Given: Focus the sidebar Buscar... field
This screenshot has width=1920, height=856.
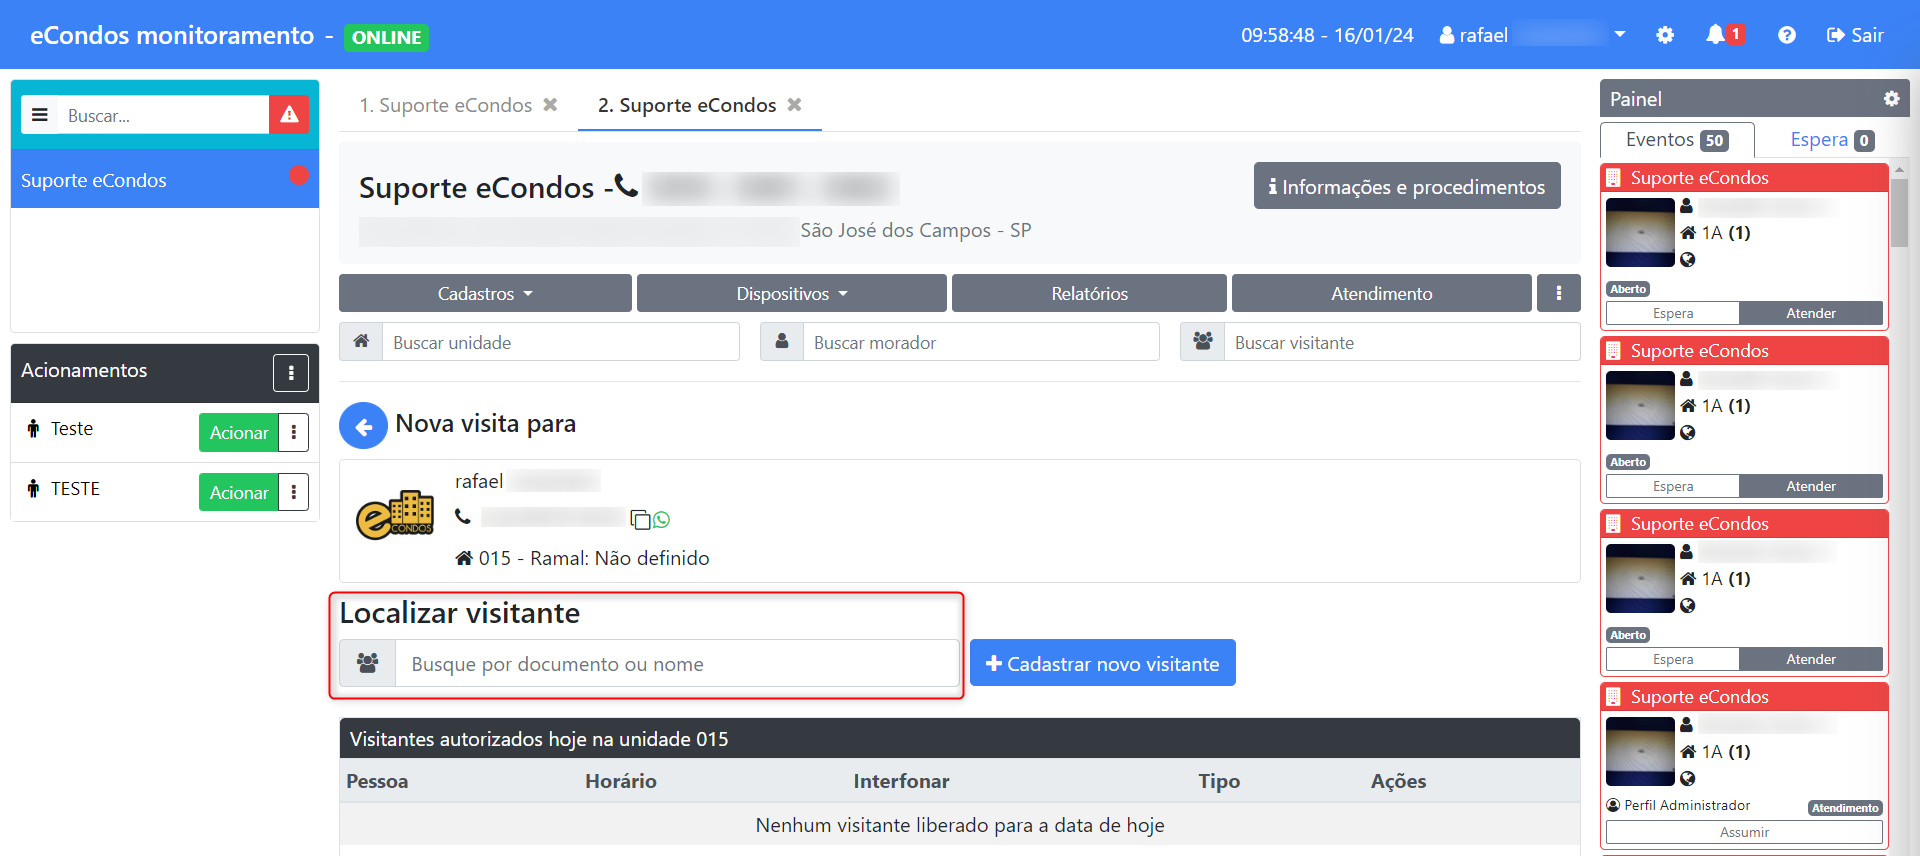Looking at the screenshot, I should coord(163,115).
